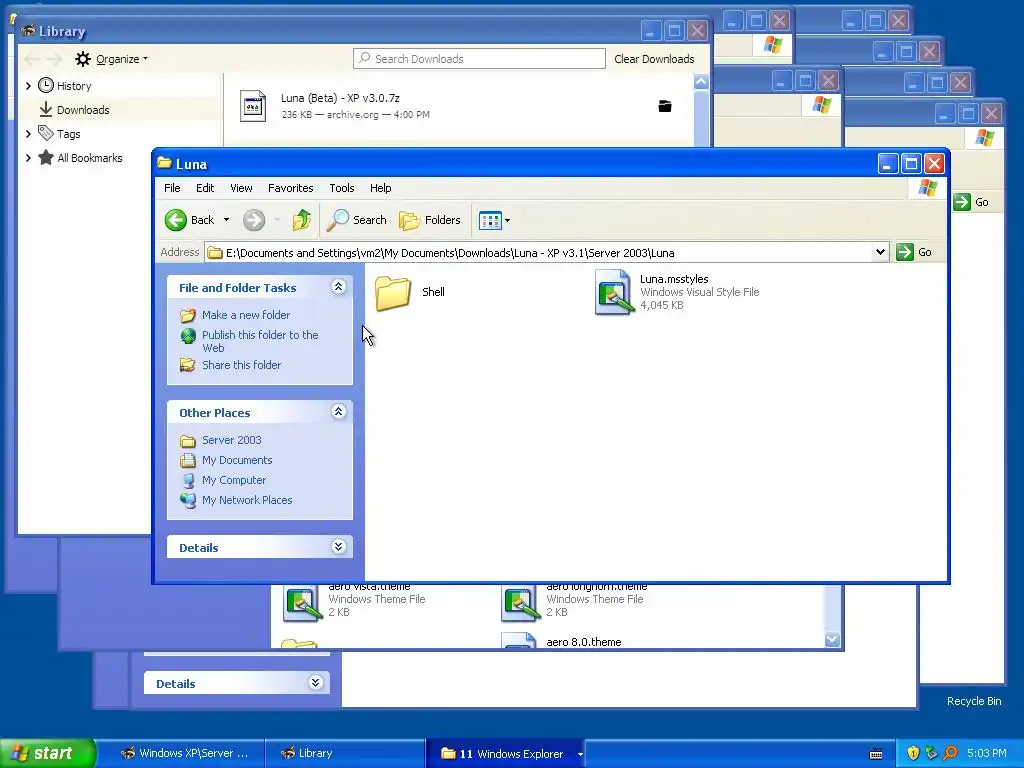Select the aero 8.0.theme file
The image size is (1024, 768).
coord(583,642)
